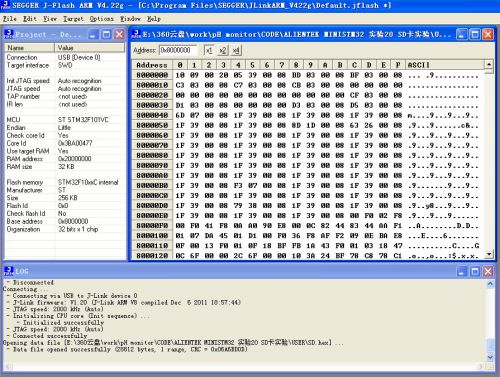Click the LOG panel scroll up arrow
Image resolution: width=500 pixels, height=377 pixels.
(x=490, y=284)
